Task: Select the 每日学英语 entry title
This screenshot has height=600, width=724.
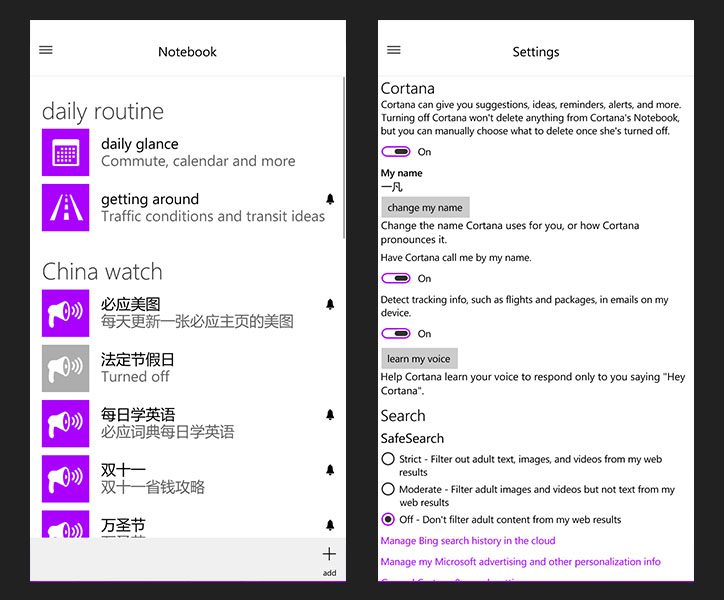Action: pyautogui.click(x=138, y=415)
